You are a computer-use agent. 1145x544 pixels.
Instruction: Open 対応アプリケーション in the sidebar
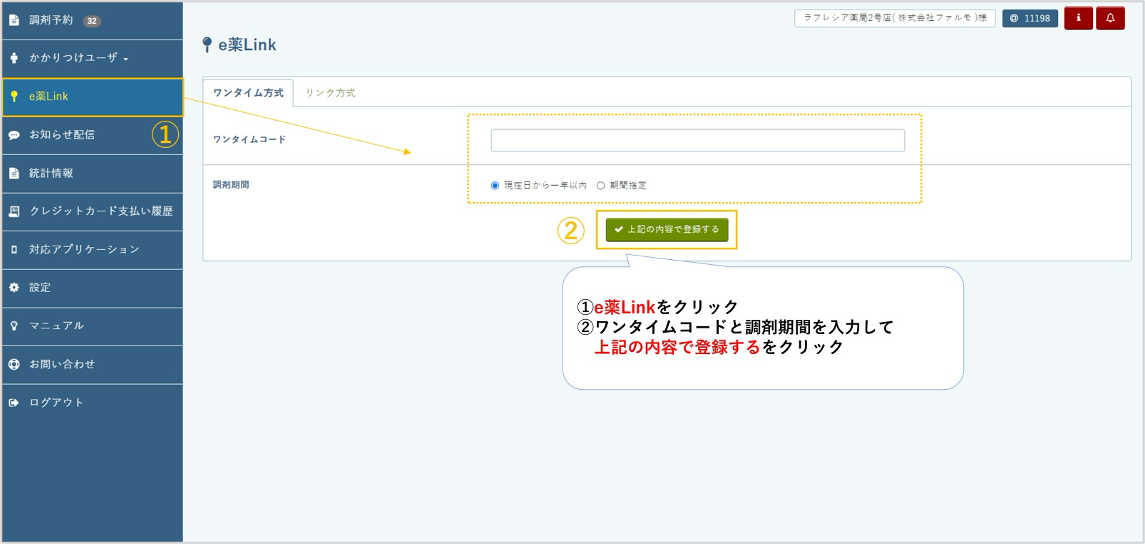pos(84,249)
